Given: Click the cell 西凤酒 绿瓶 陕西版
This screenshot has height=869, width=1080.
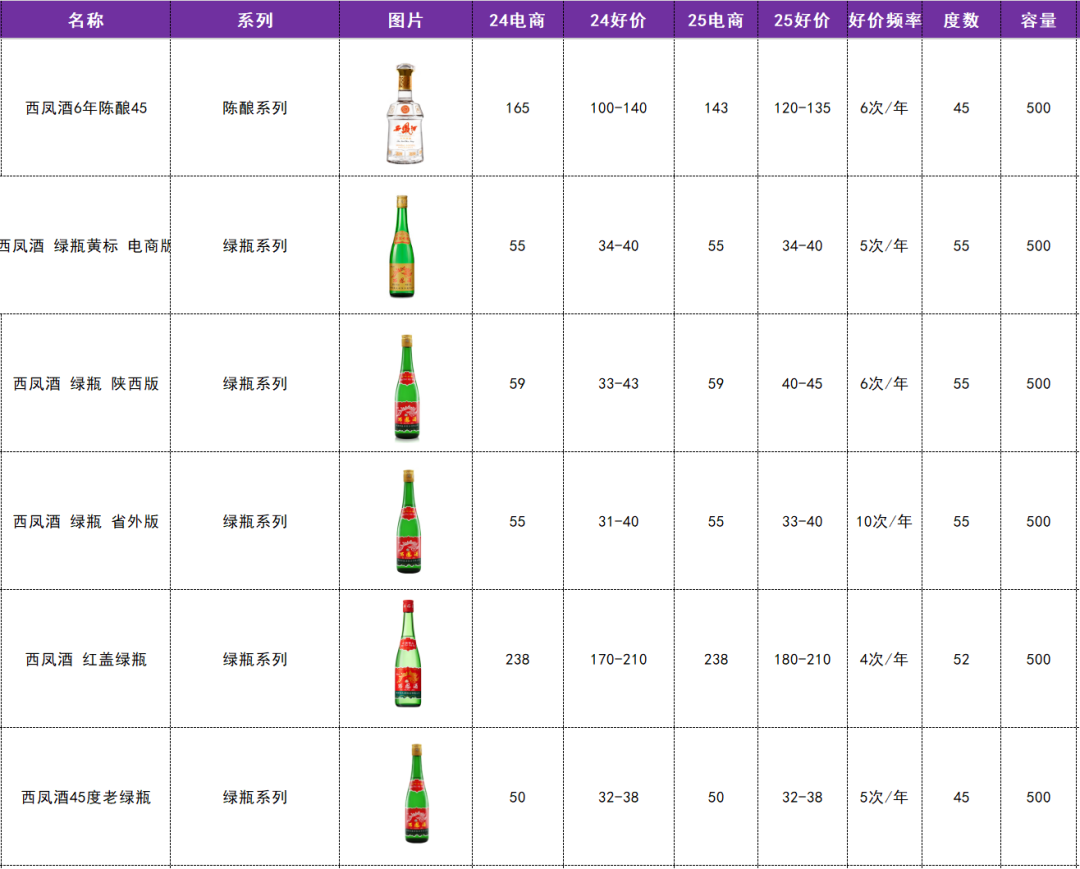Looking at the screenshot, I should [86, 384].
